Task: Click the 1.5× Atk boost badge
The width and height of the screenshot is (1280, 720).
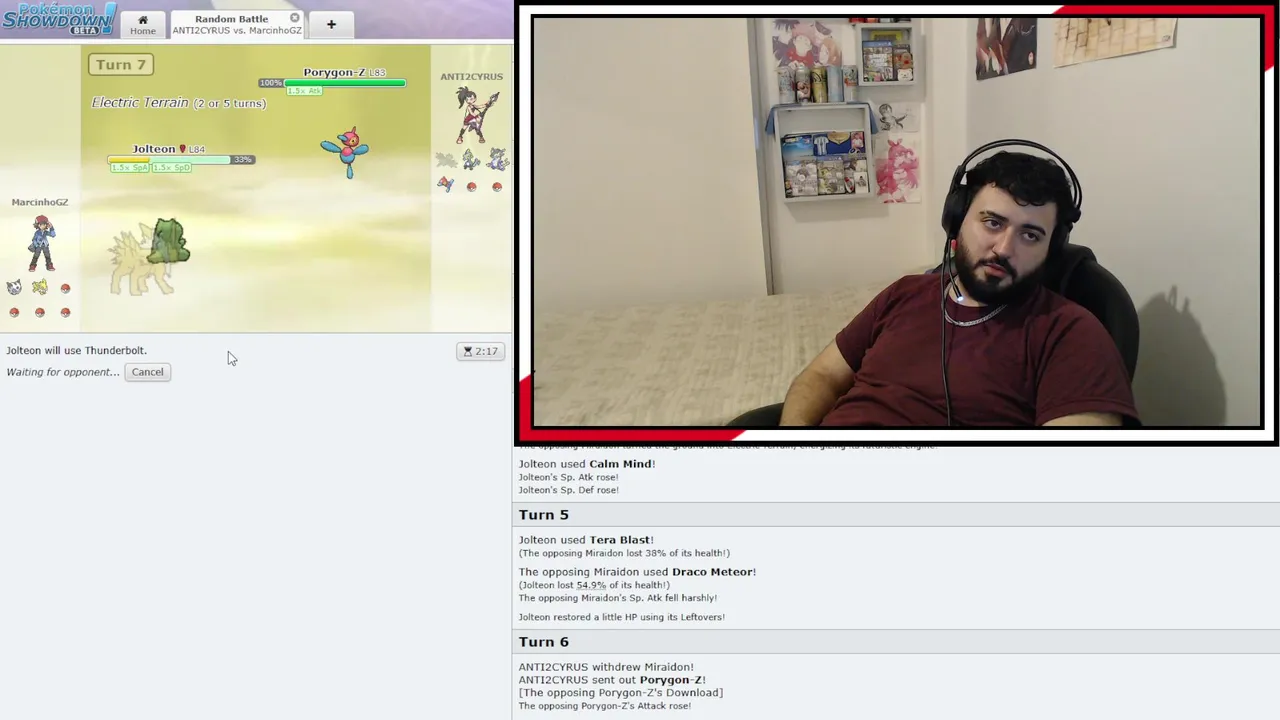Action: (x=305, y=91)
